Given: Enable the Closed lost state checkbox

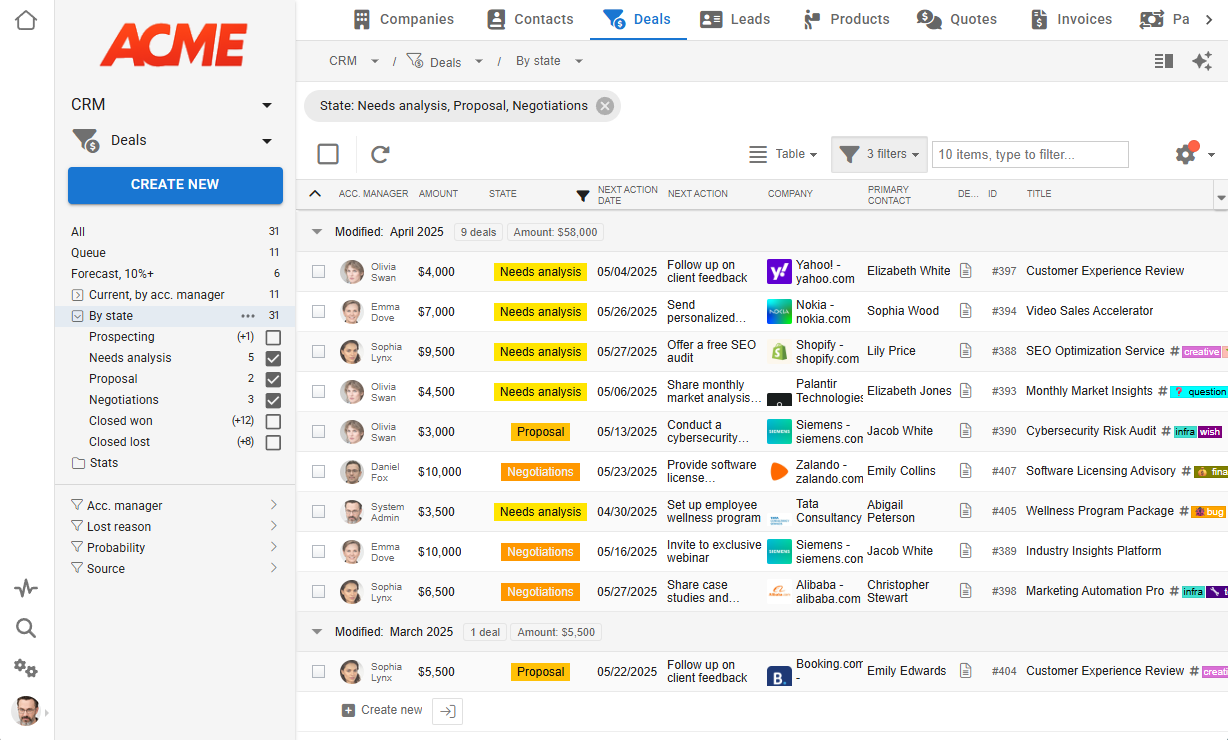Looking at the screenshot, I should 273,442.
